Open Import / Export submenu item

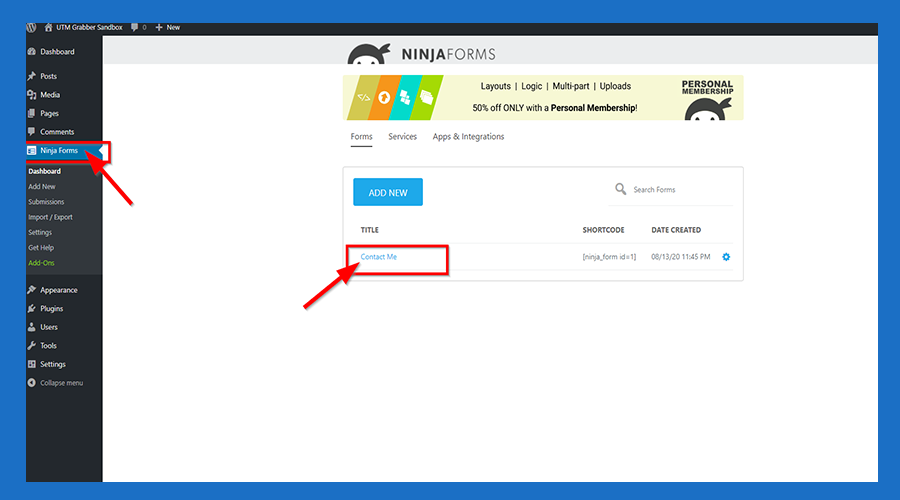click(x=50, y=217)
